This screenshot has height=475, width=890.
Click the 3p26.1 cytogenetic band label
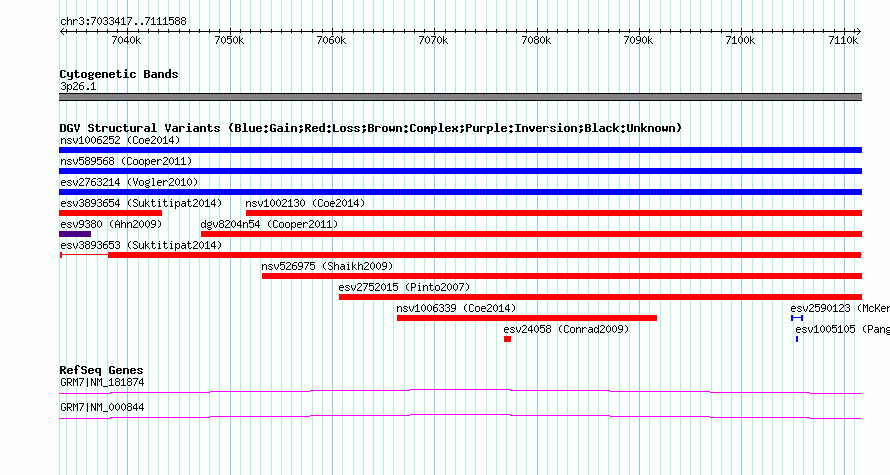pyautogui.click(x=78, y=87)
